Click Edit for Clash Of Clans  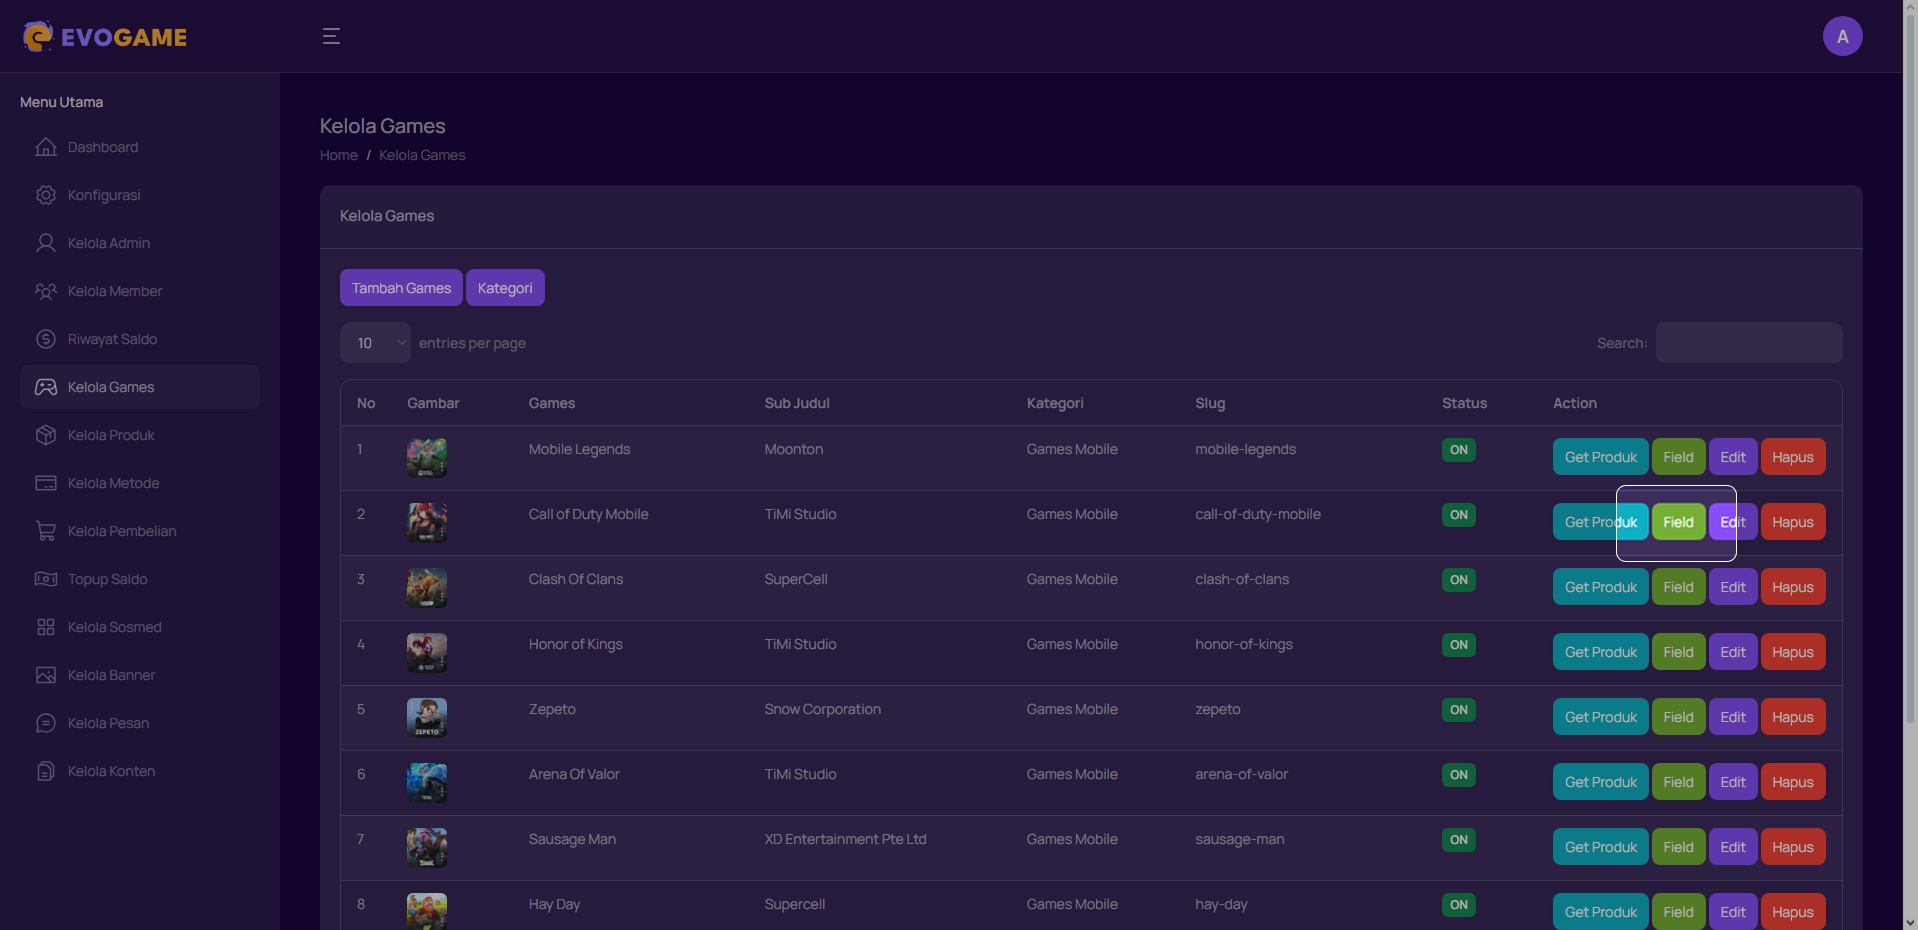click(x=1733, y=587)
